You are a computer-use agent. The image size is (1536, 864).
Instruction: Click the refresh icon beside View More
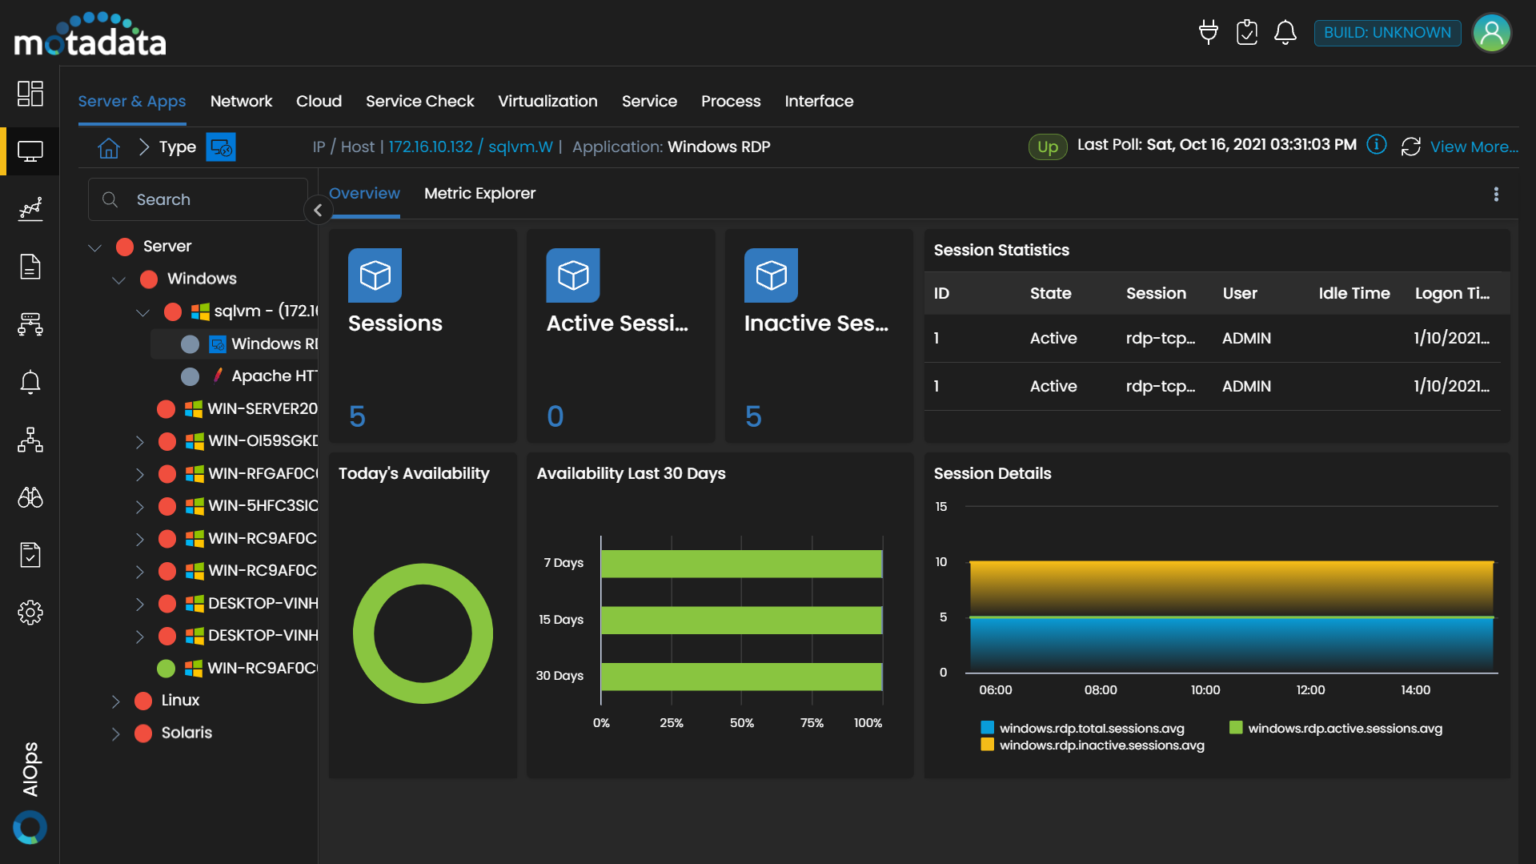click(x=1410, y=147)
